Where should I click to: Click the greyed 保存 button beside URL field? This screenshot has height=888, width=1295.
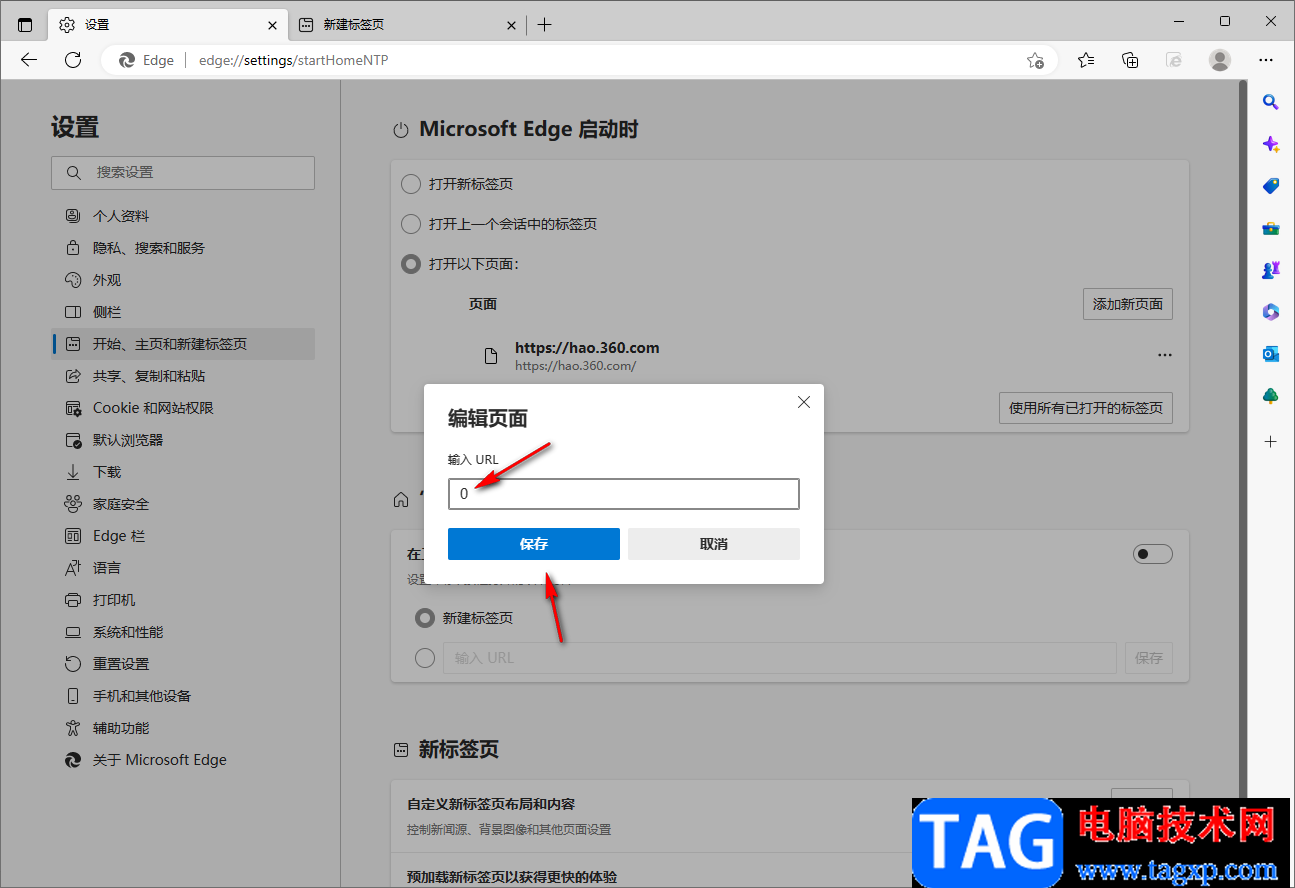pyautogui.click(x=1149, y=658)
